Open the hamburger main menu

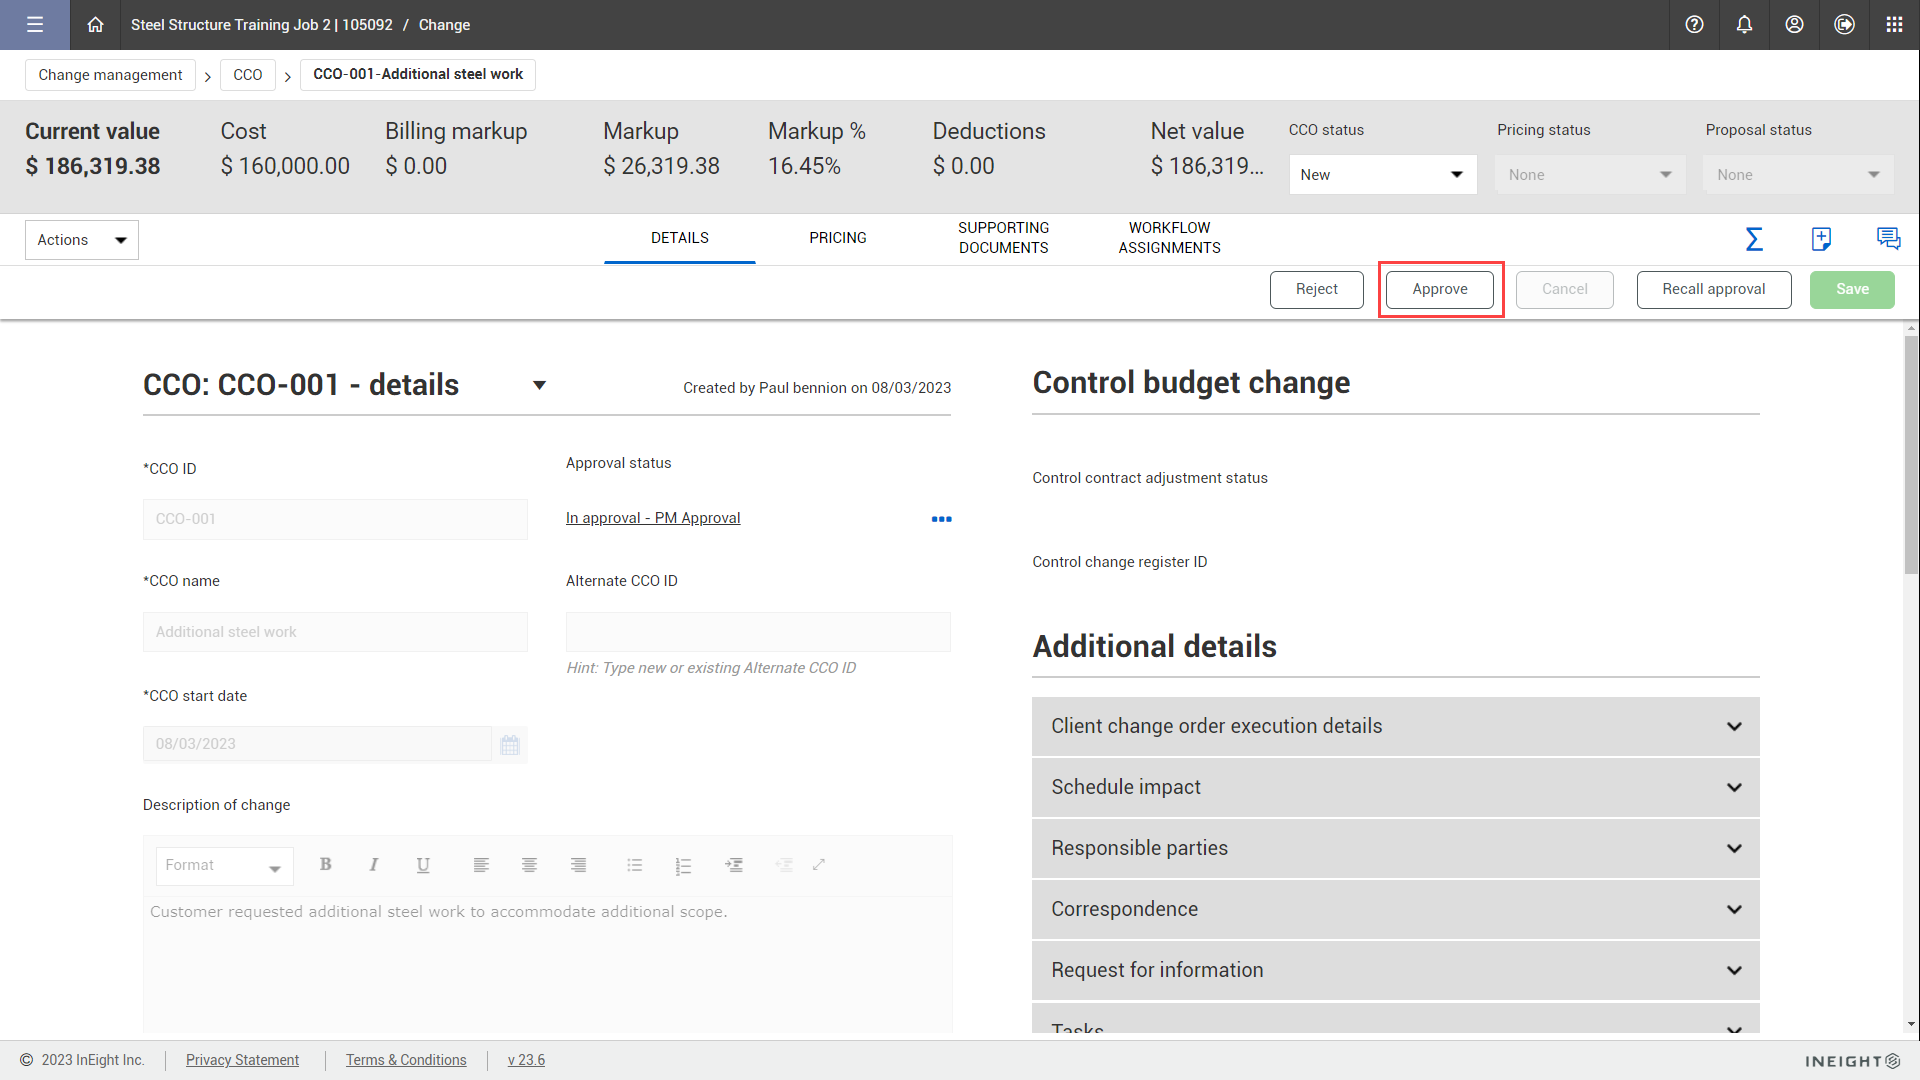pos(35,25)
